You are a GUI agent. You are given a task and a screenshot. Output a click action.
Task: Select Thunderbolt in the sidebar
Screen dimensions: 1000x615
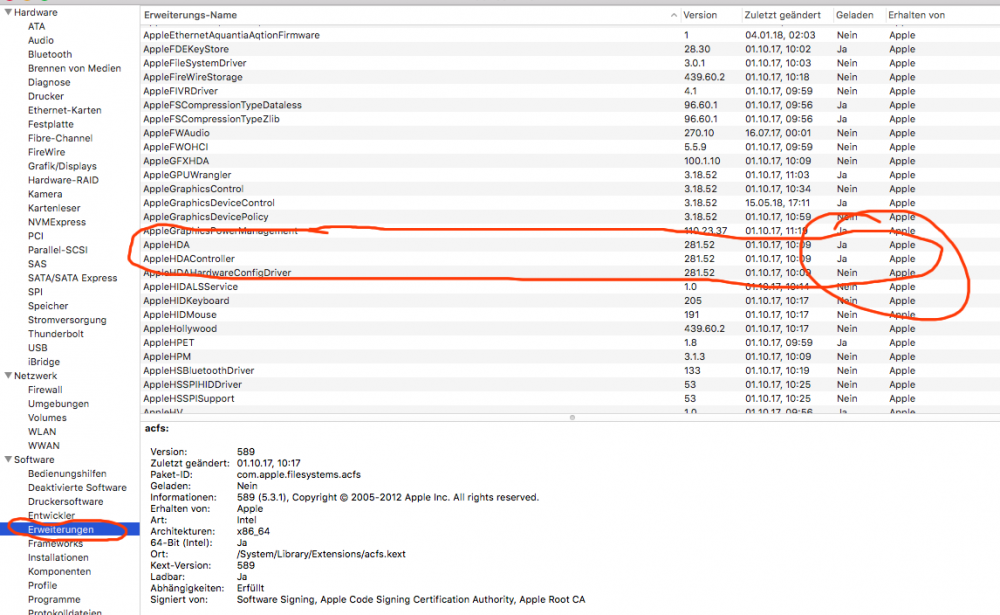(x=55, y=334)
